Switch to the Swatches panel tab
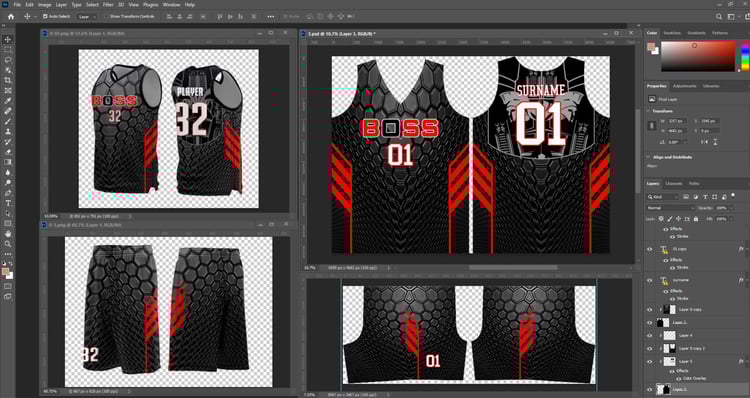750x398 pixels. [672, 33]
